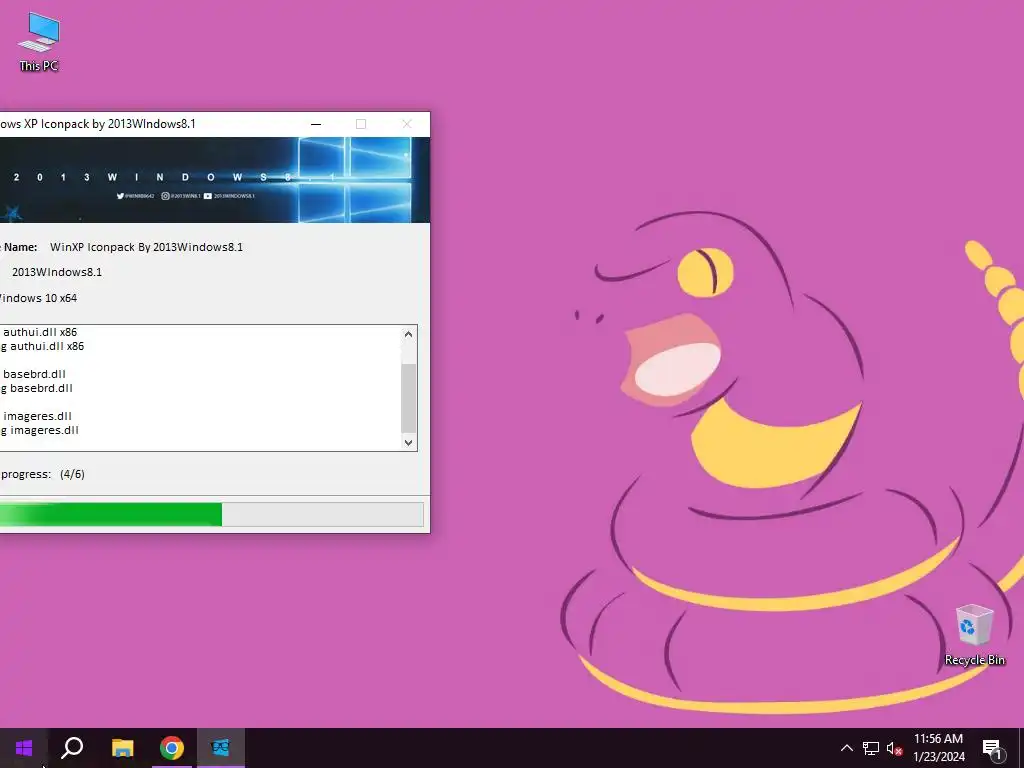Viewport: 1024px width, 768px height.
Task: Launch Google Chrome from the taskbar
Action: [x=172, y=748]
